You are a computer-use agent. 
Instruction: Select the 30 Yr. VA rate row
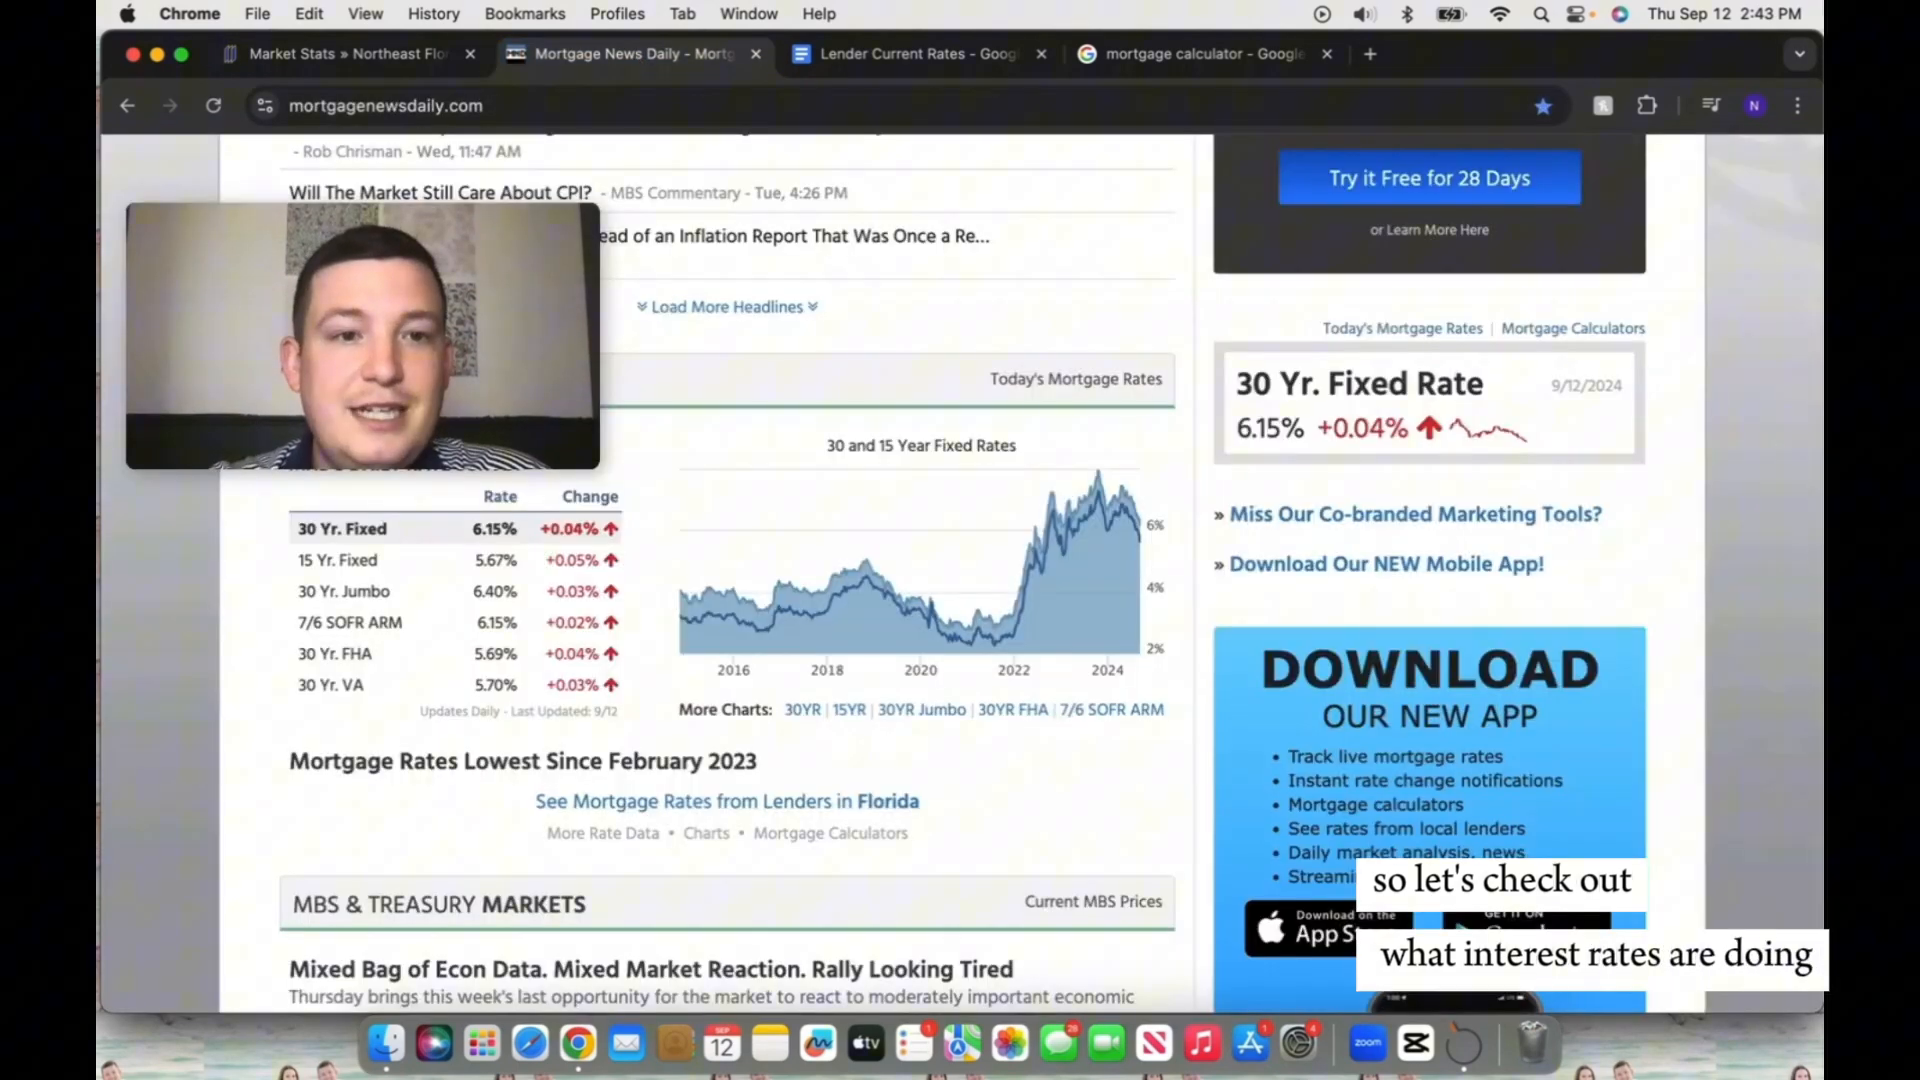click(x=457, y=685)
